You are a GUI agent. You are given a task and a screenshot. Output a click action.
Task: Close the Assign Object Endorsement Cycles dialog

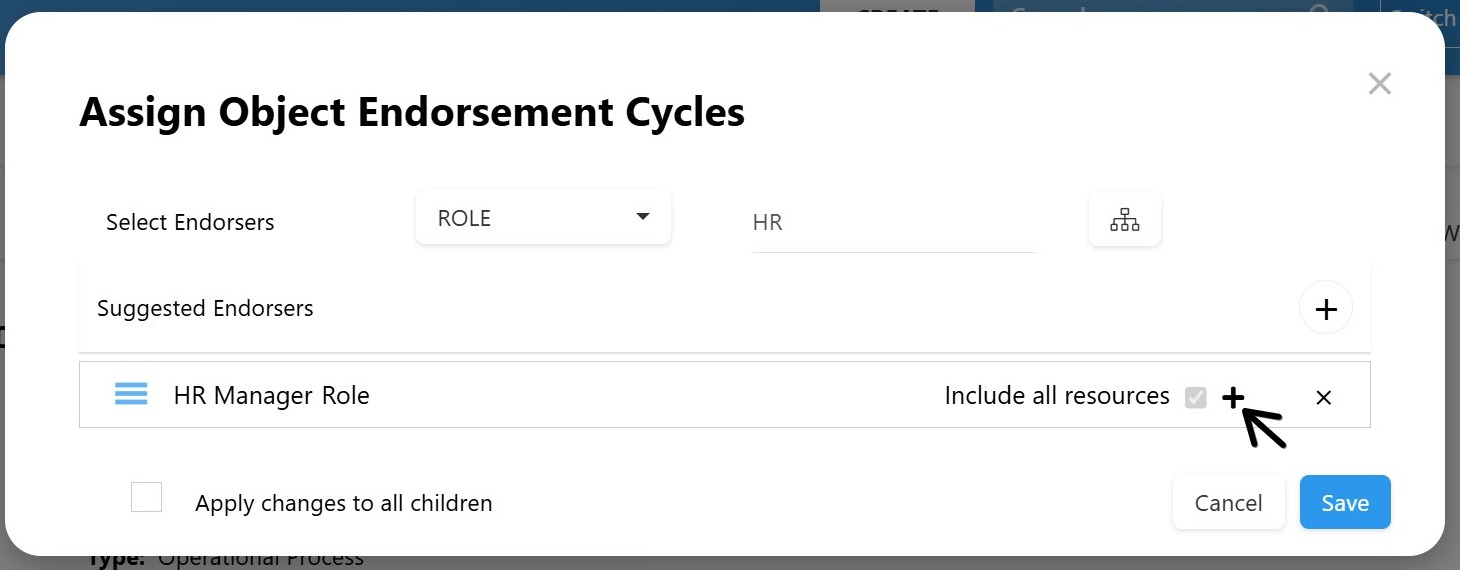click(x=1379, y=84)
